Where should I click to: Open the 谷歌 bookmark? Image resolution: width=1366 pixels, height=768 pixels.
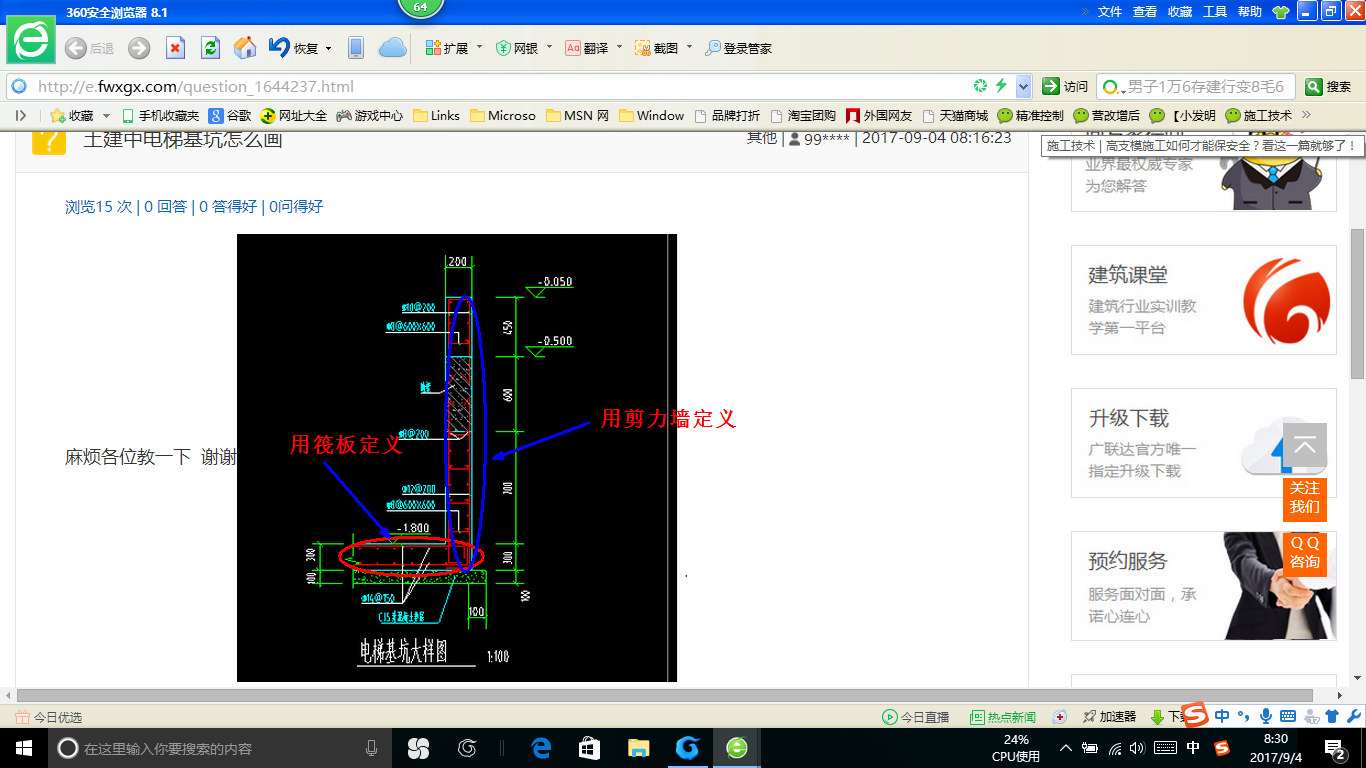tap(230, 116)
